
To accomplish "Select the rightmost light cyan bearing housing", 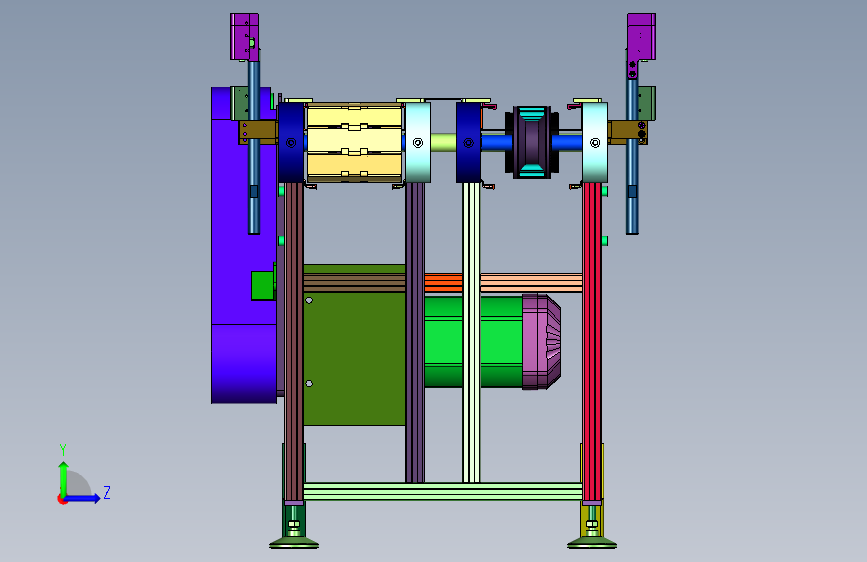I will click(595, 143).
